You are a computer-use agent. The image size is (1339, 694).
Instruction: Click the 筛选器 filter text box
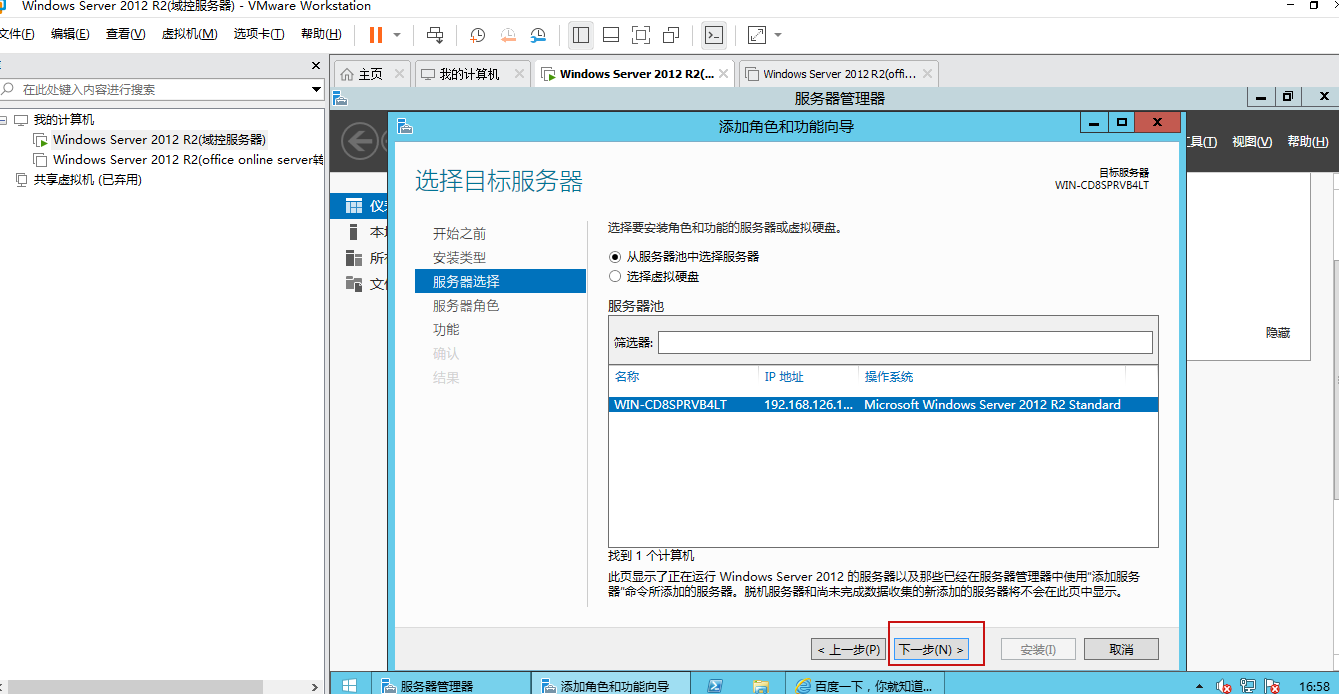click(905, 343)
